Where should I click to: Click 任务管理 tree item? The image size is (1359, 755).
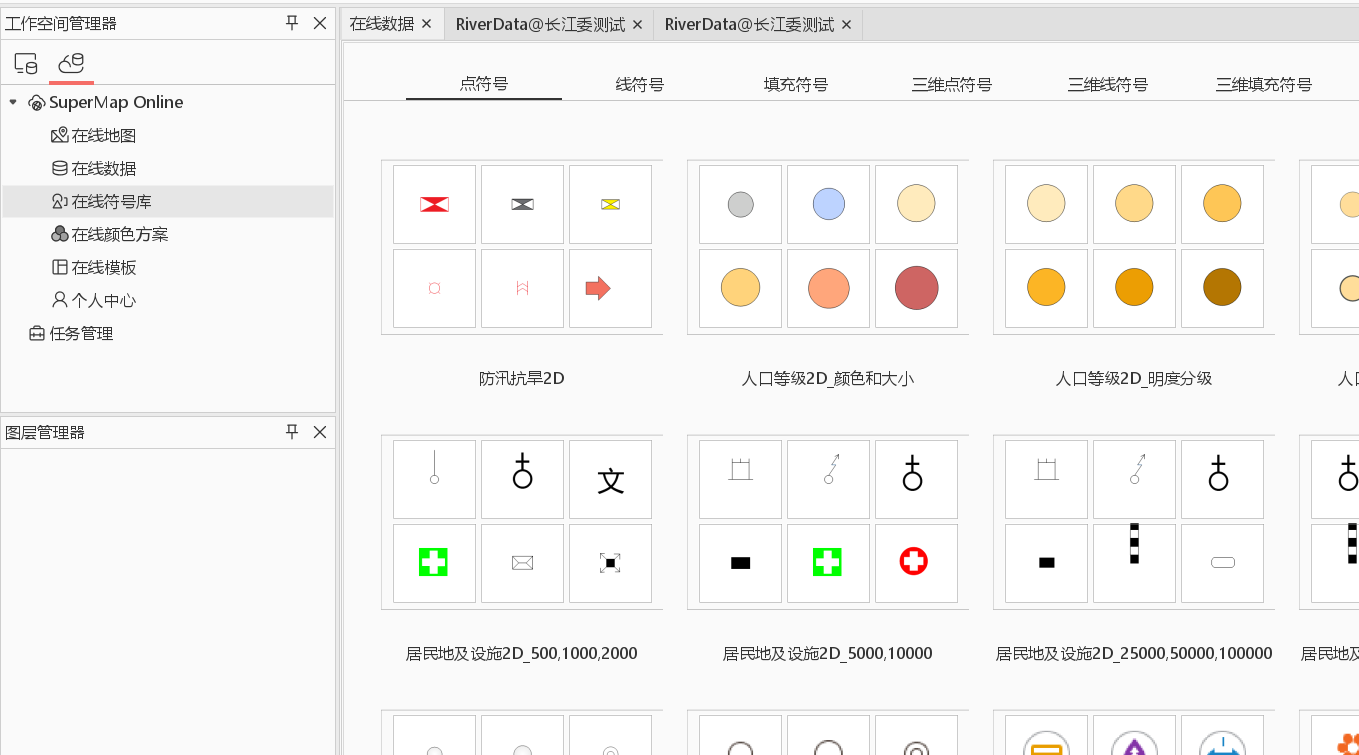[x=81, y=333]
